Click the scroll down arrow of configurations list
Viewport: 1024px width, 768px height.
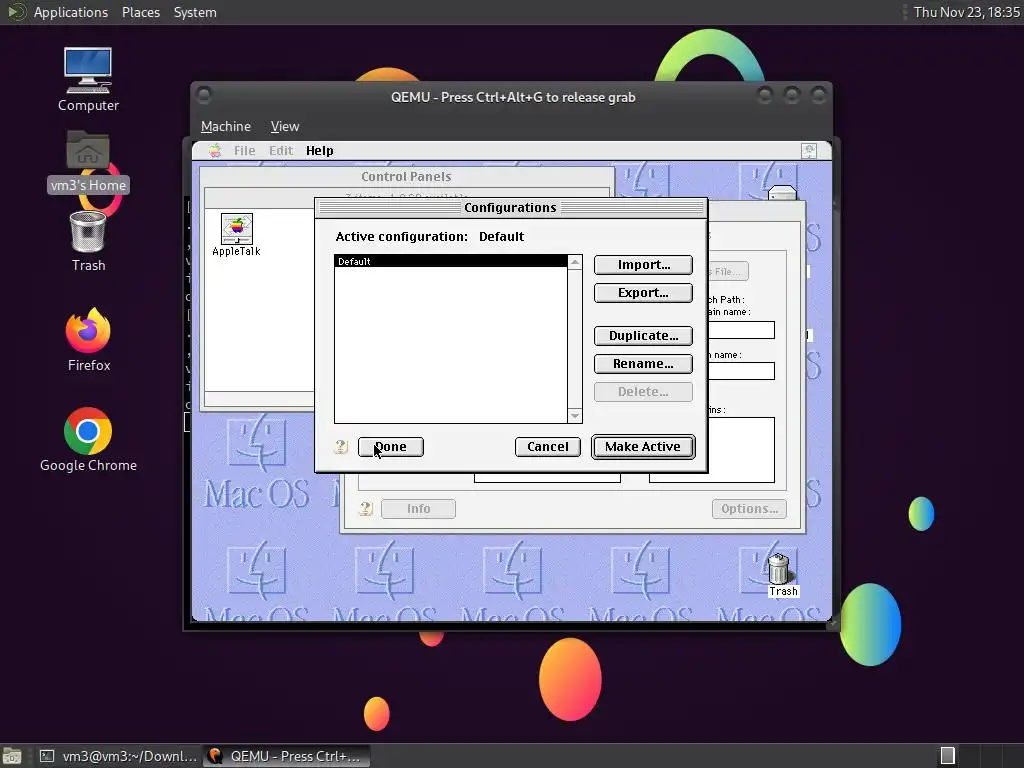coord(575,415)
